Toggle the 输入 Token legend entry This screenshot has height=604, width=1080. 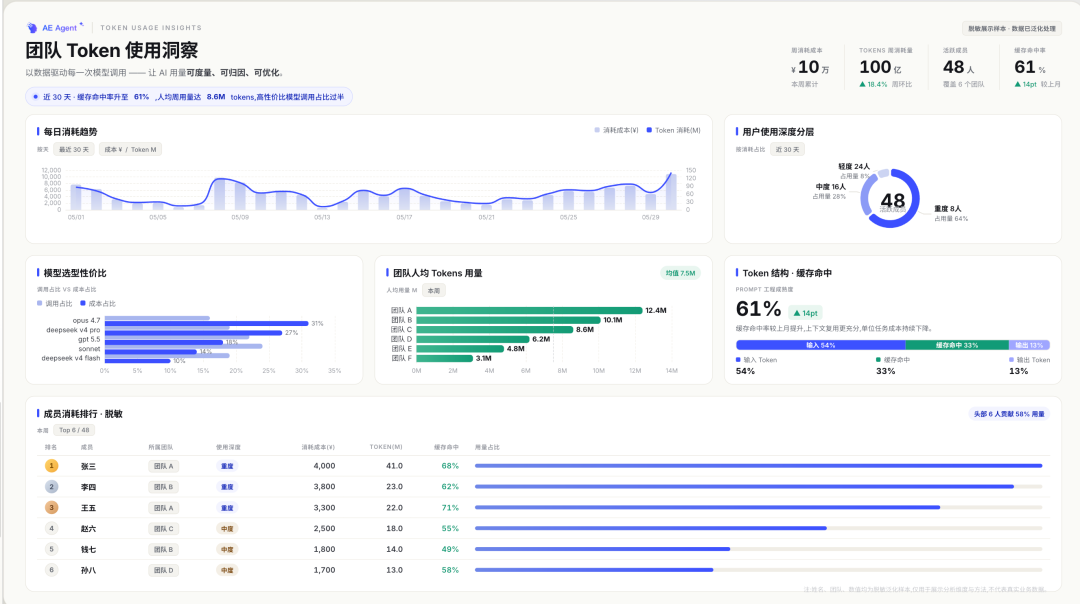pos(756,360)
